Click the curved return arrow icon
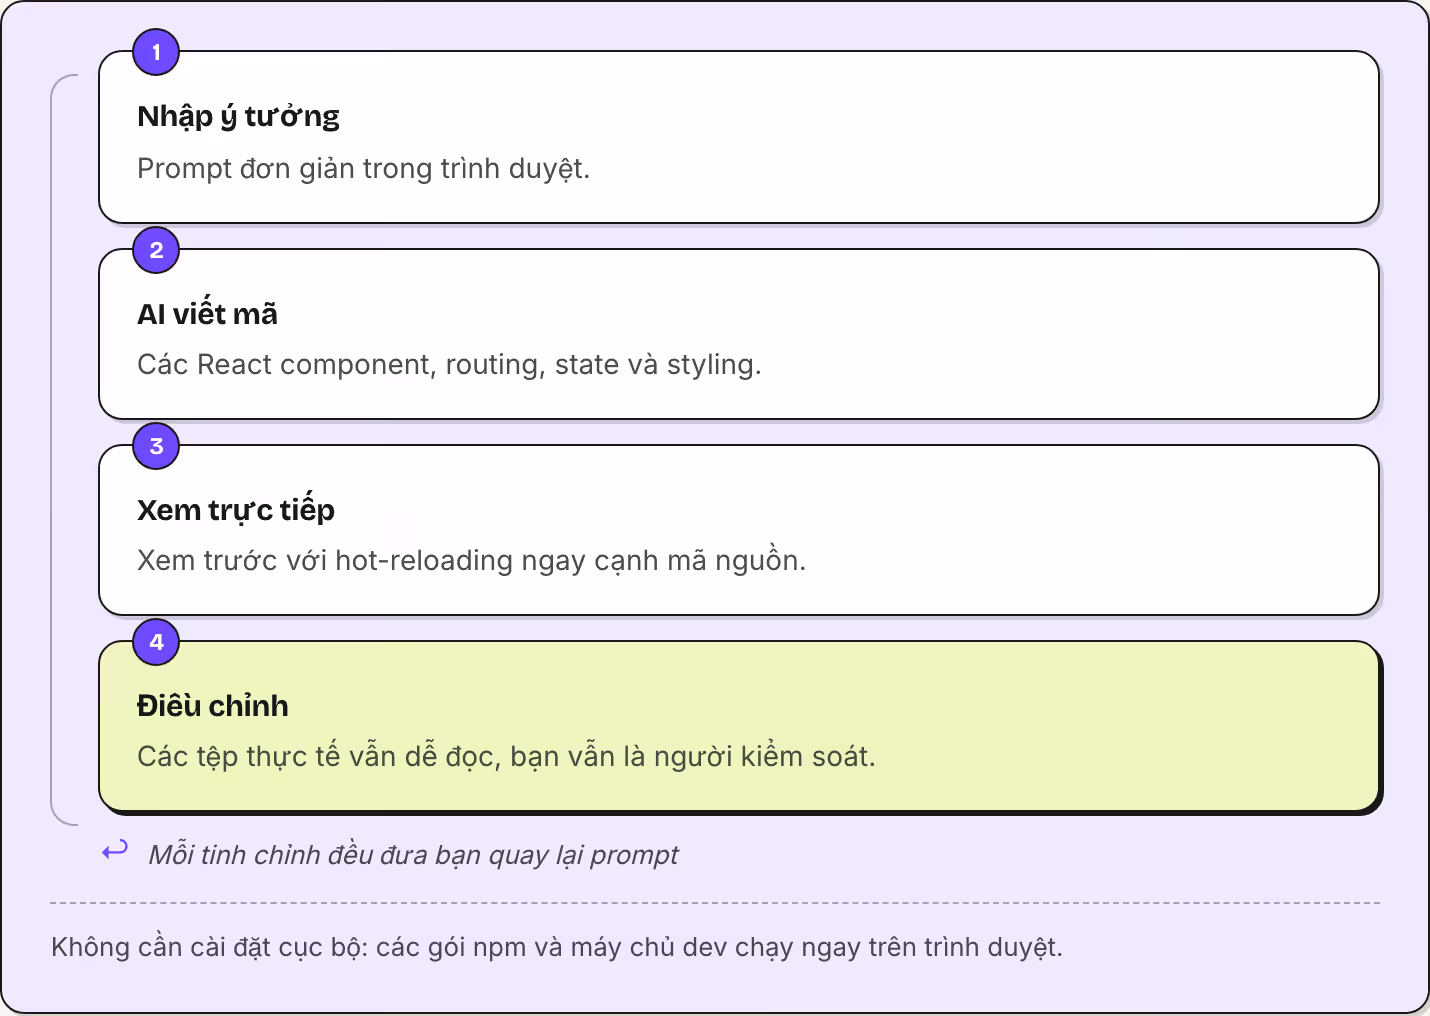 pos(115,851)
